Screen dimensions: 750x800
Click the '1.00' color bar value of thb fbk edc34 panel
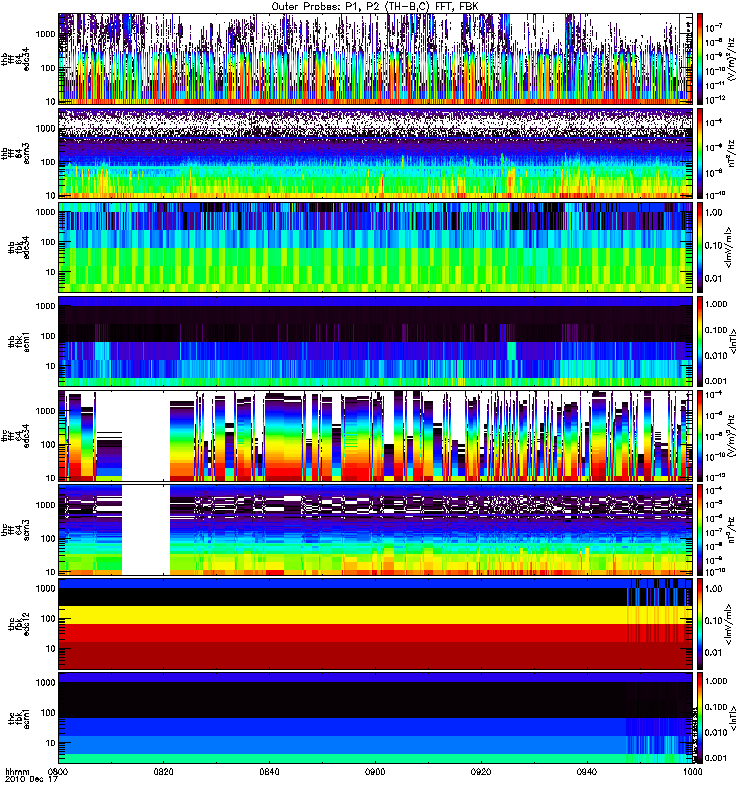(x=714, y=213)
